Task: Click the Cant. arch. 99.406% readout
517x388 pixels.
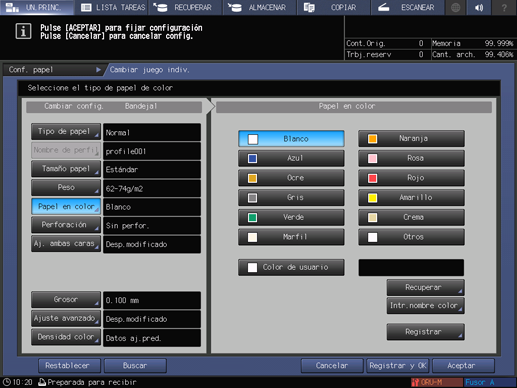Action: (x=473, y=54)
